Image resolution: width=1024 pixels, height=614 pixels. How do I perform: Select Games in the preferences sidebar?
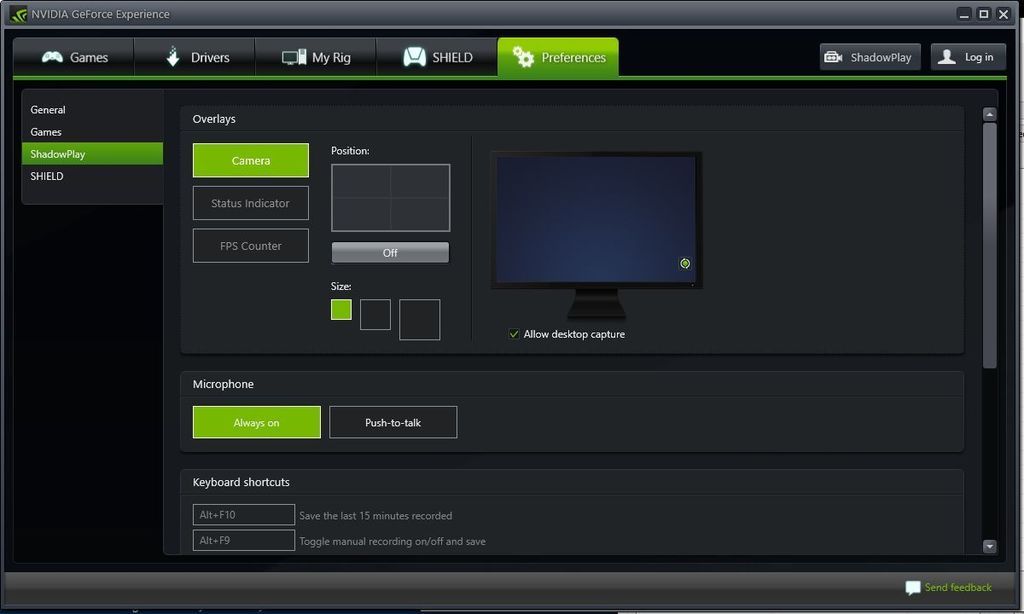[x=92, y=132]
